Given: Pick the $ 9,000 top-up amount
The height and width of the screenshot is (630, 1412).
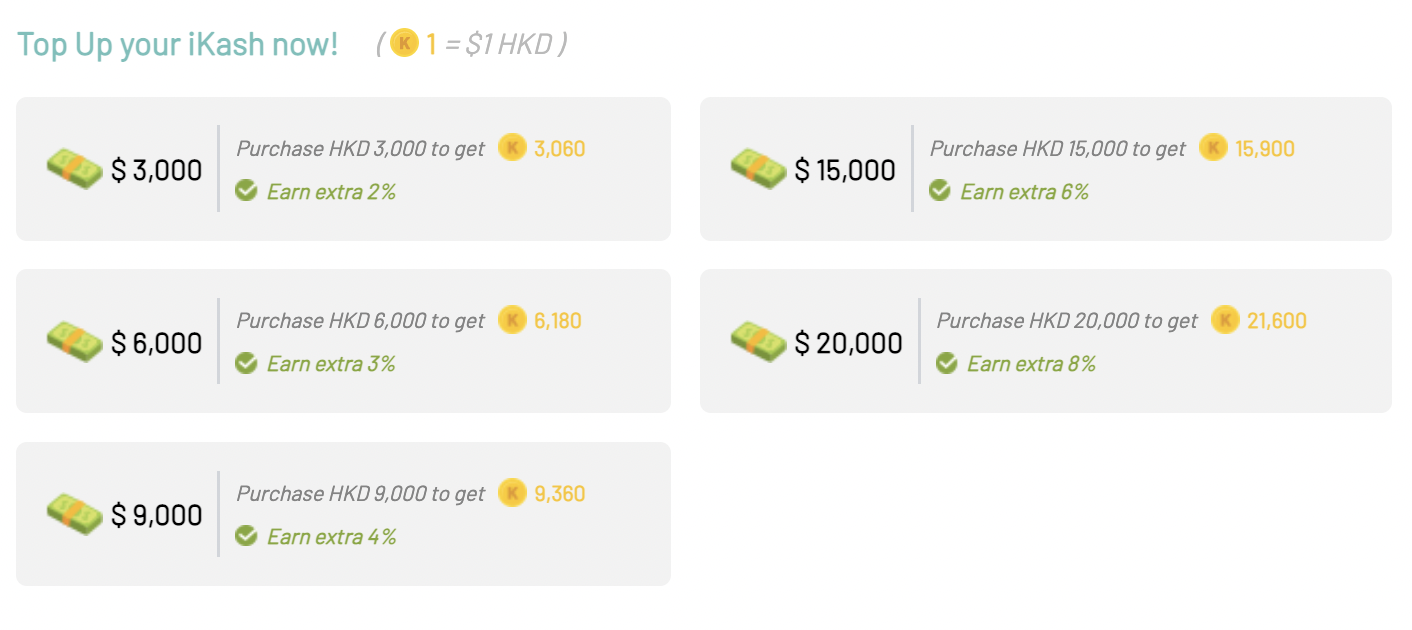Looking at the screenshot, I should (x=157, y=515).
